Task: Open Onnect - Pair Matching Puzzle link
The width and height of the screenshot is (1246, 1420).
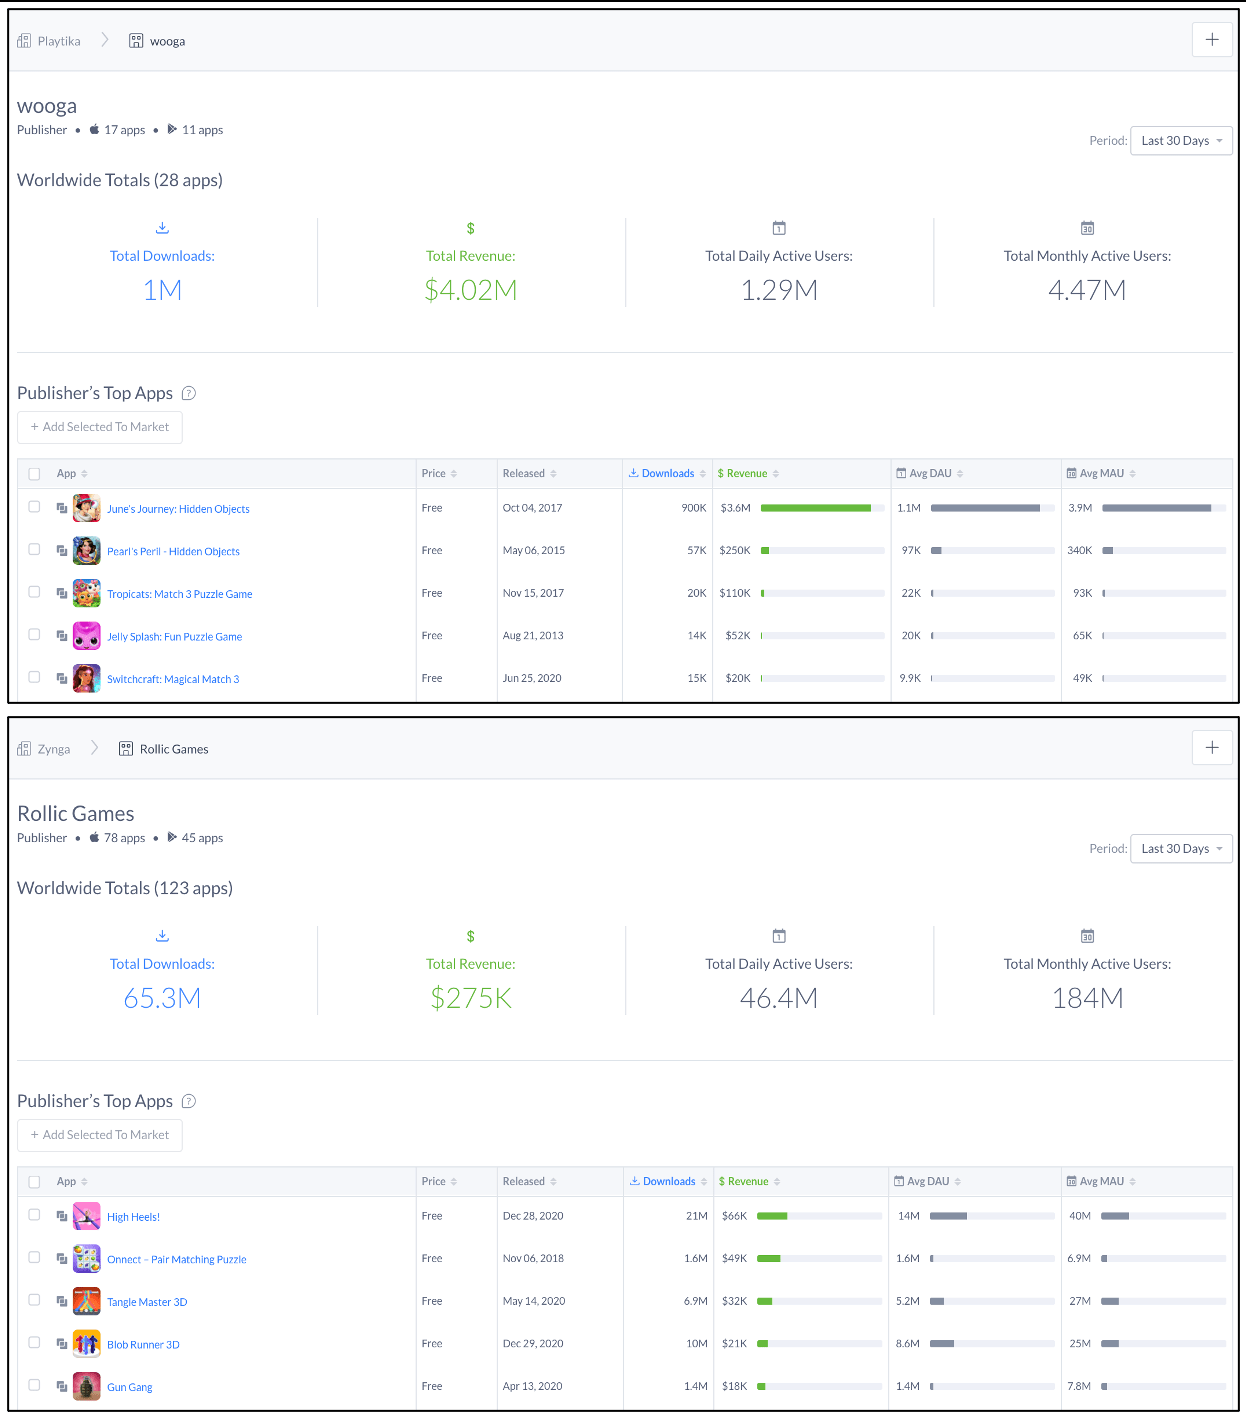Action: coord(176,1260)
